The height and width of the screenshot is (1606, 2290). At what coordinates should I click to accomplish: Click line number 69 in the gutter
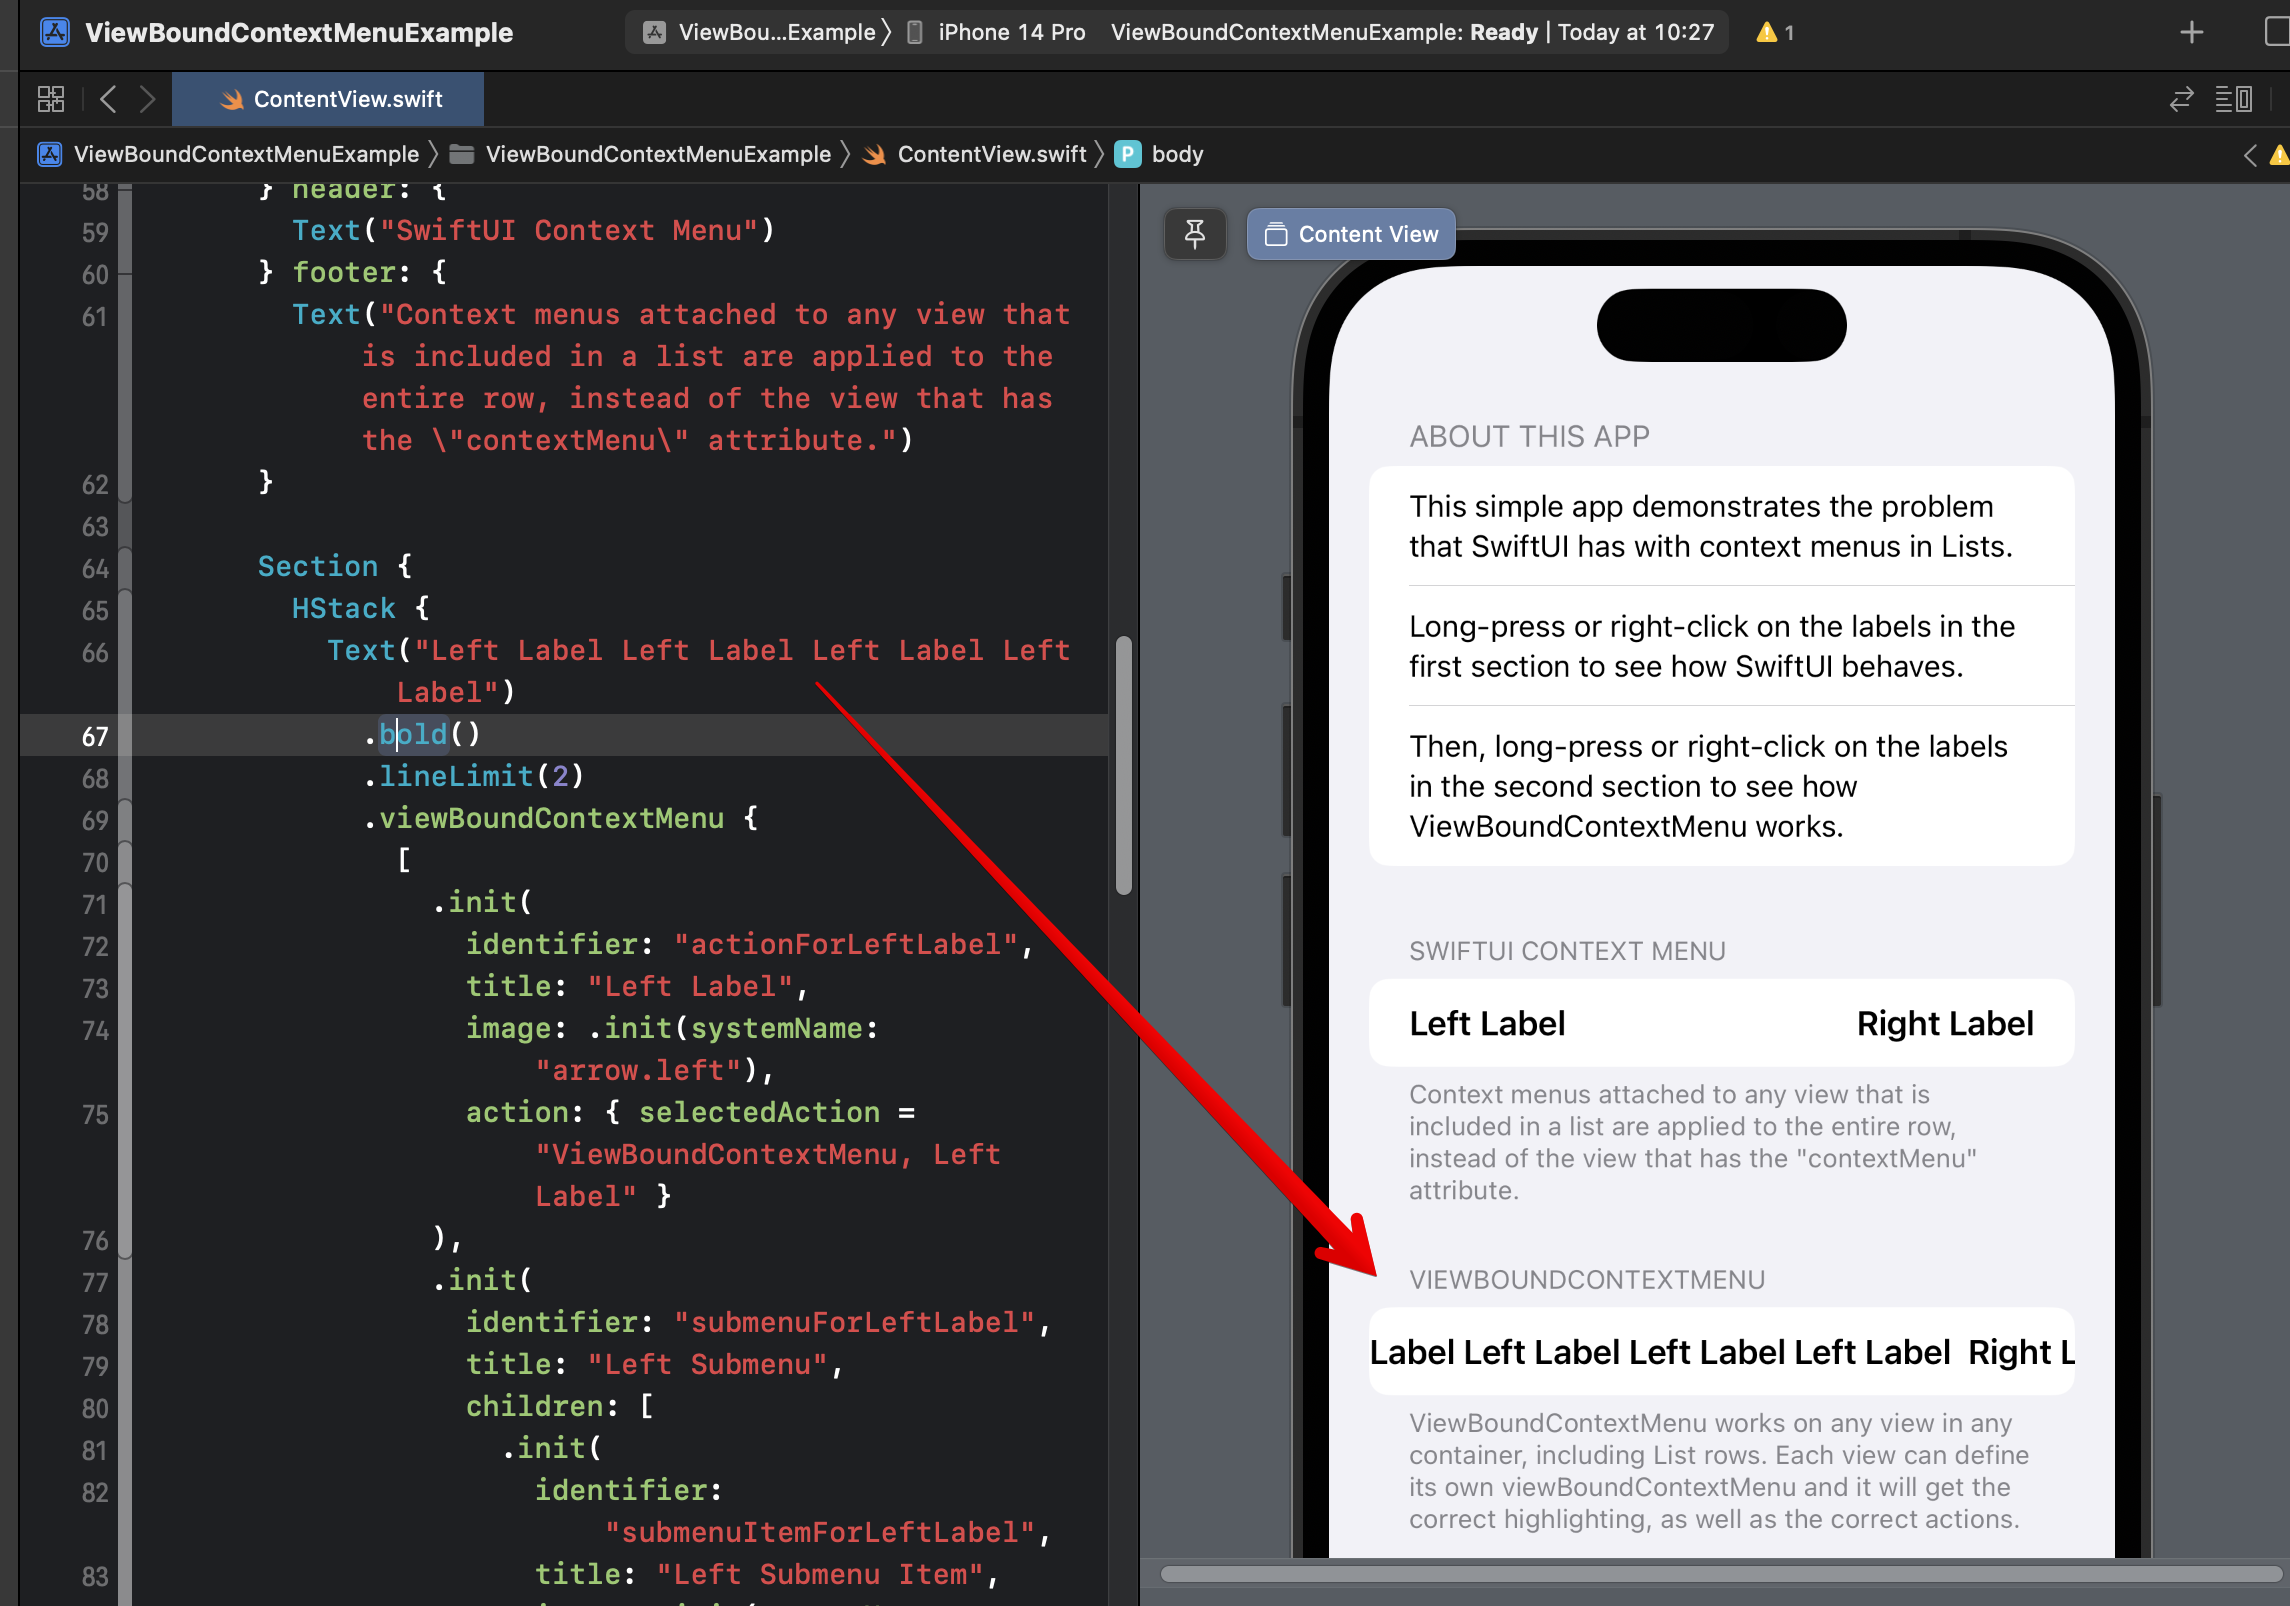coord(95,821)
